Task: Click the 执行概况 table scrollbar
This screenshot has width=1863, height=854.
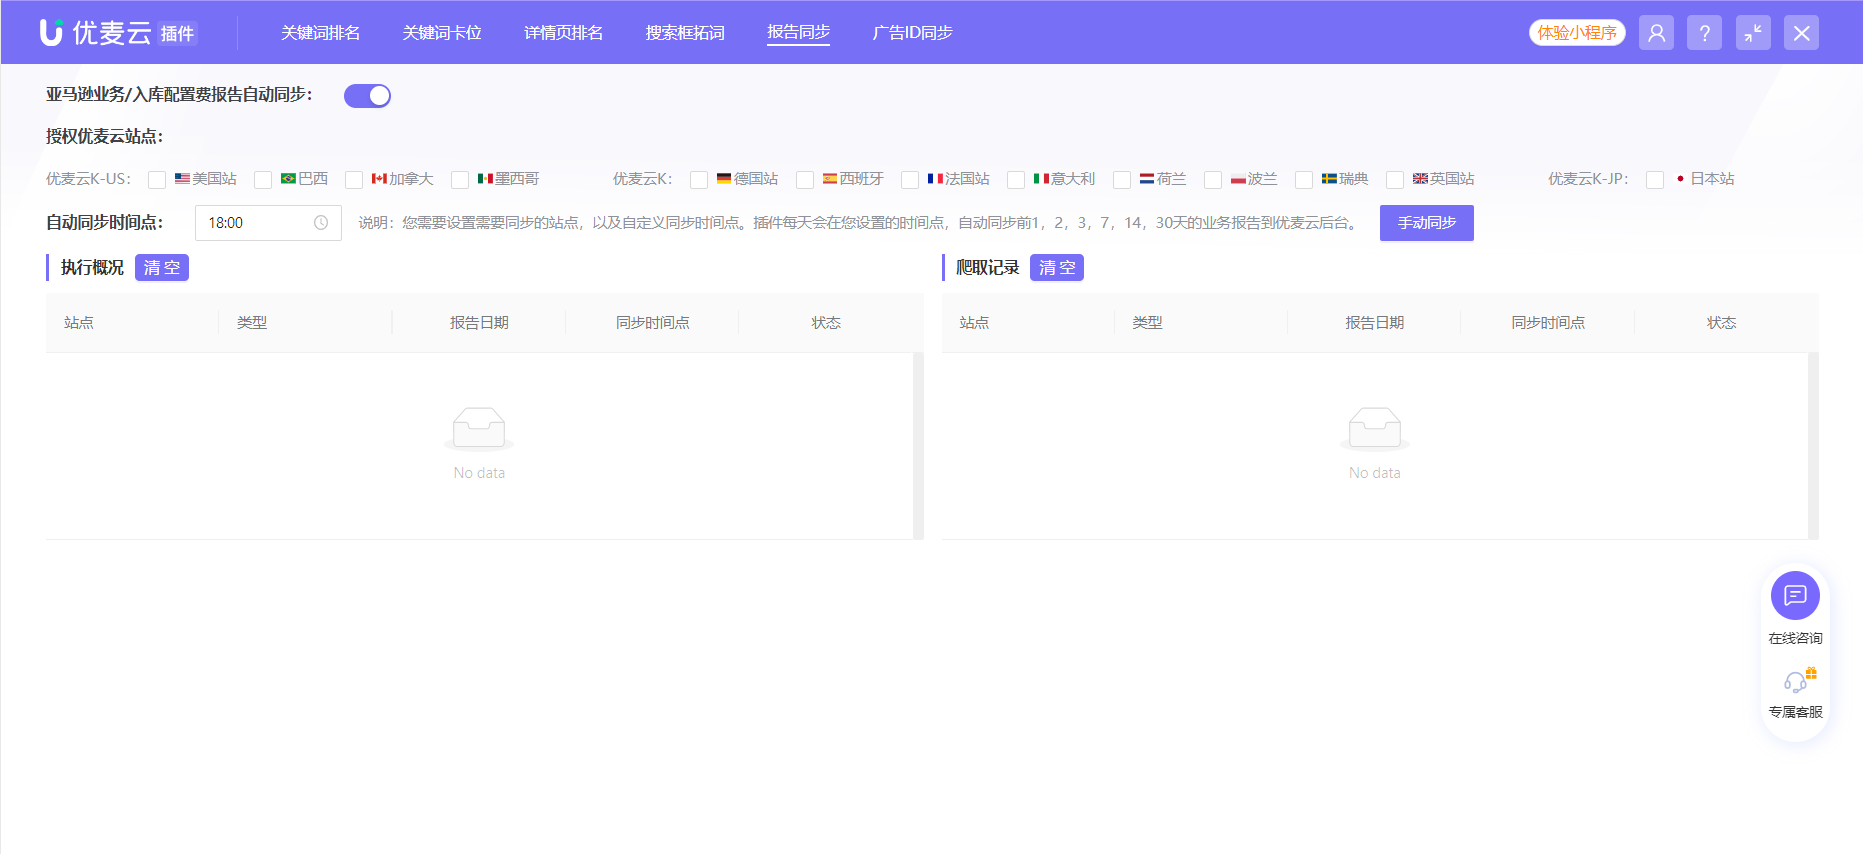Action: pos(918,446)
